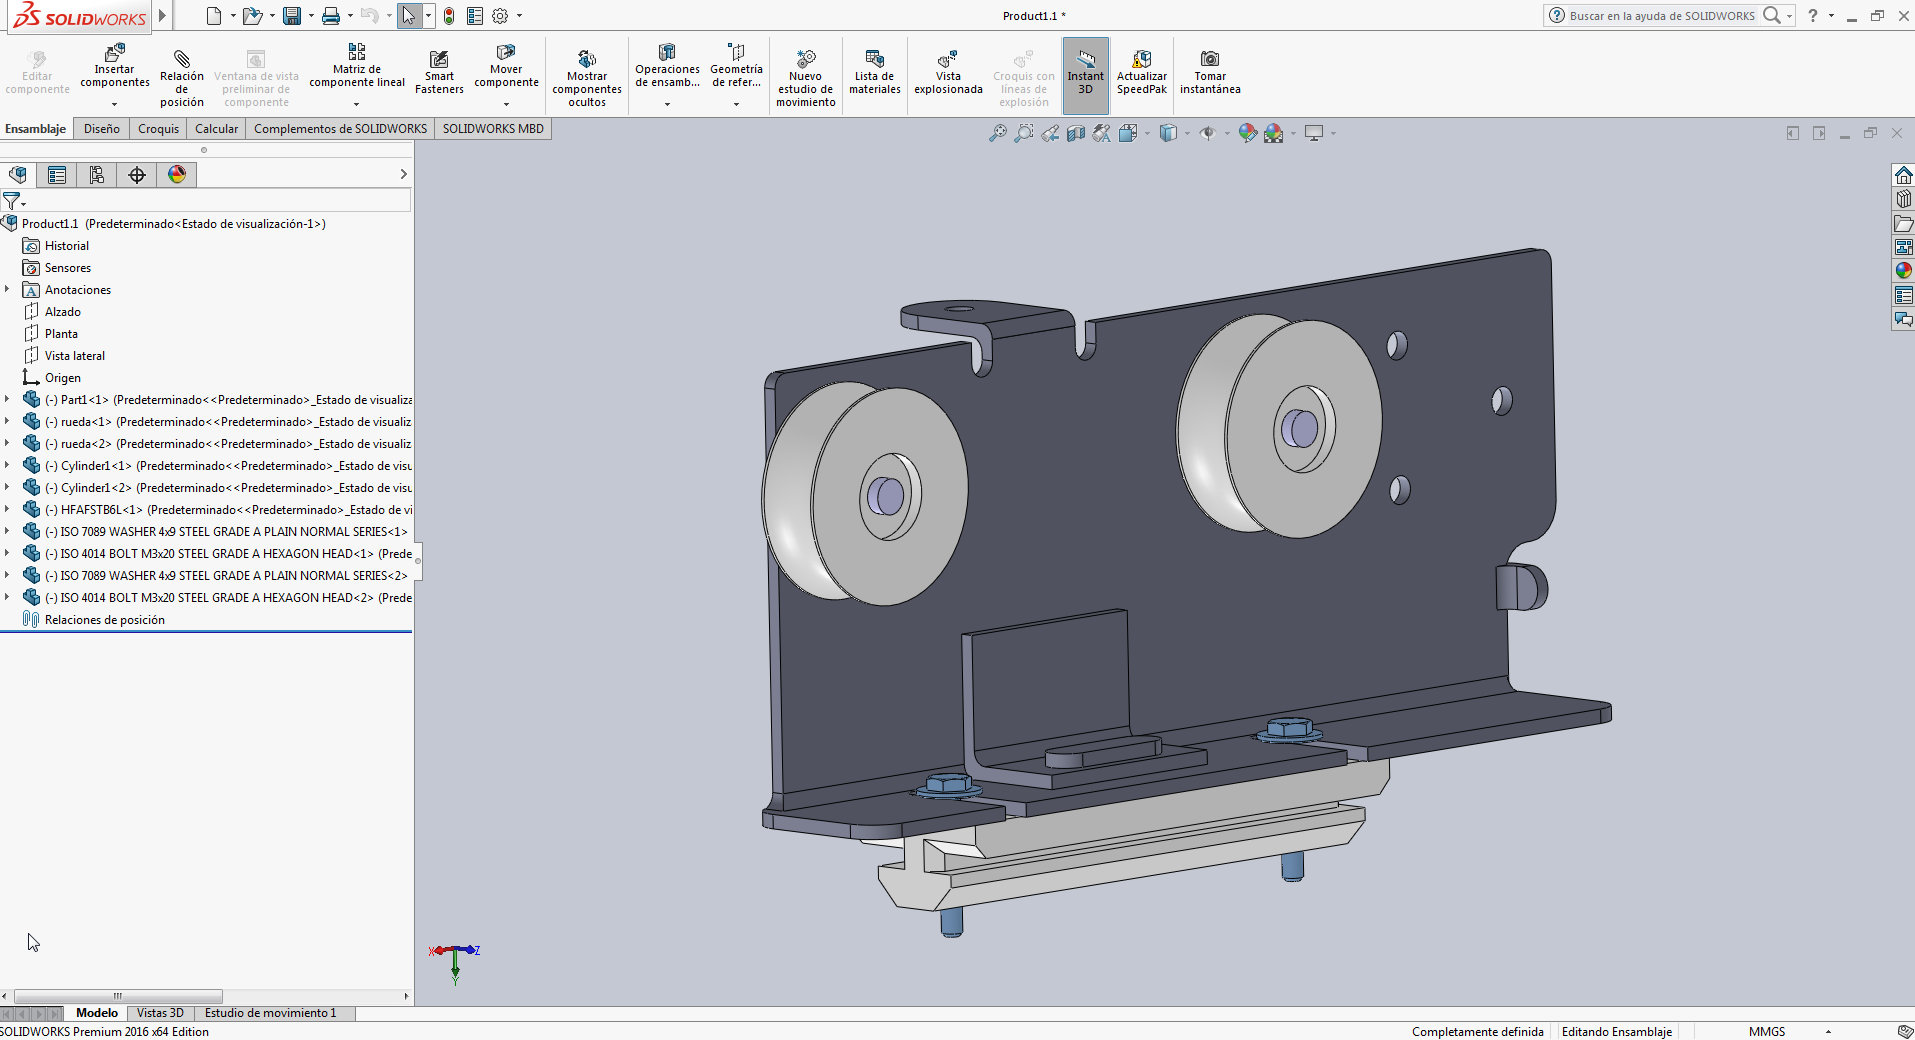
Task: Open the Mover componente dropdown arrow
Action: click(506, 104)
